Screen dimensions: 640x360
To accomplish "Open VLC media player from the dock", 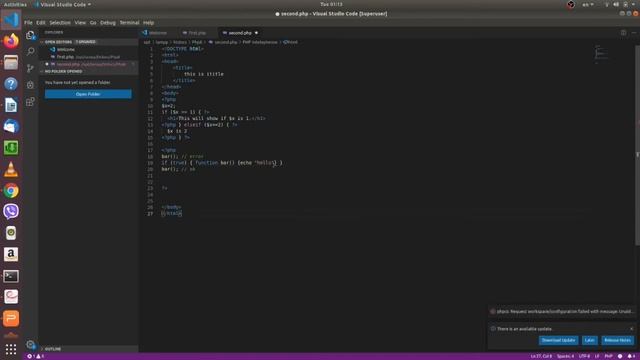I will tap(11, 169).
